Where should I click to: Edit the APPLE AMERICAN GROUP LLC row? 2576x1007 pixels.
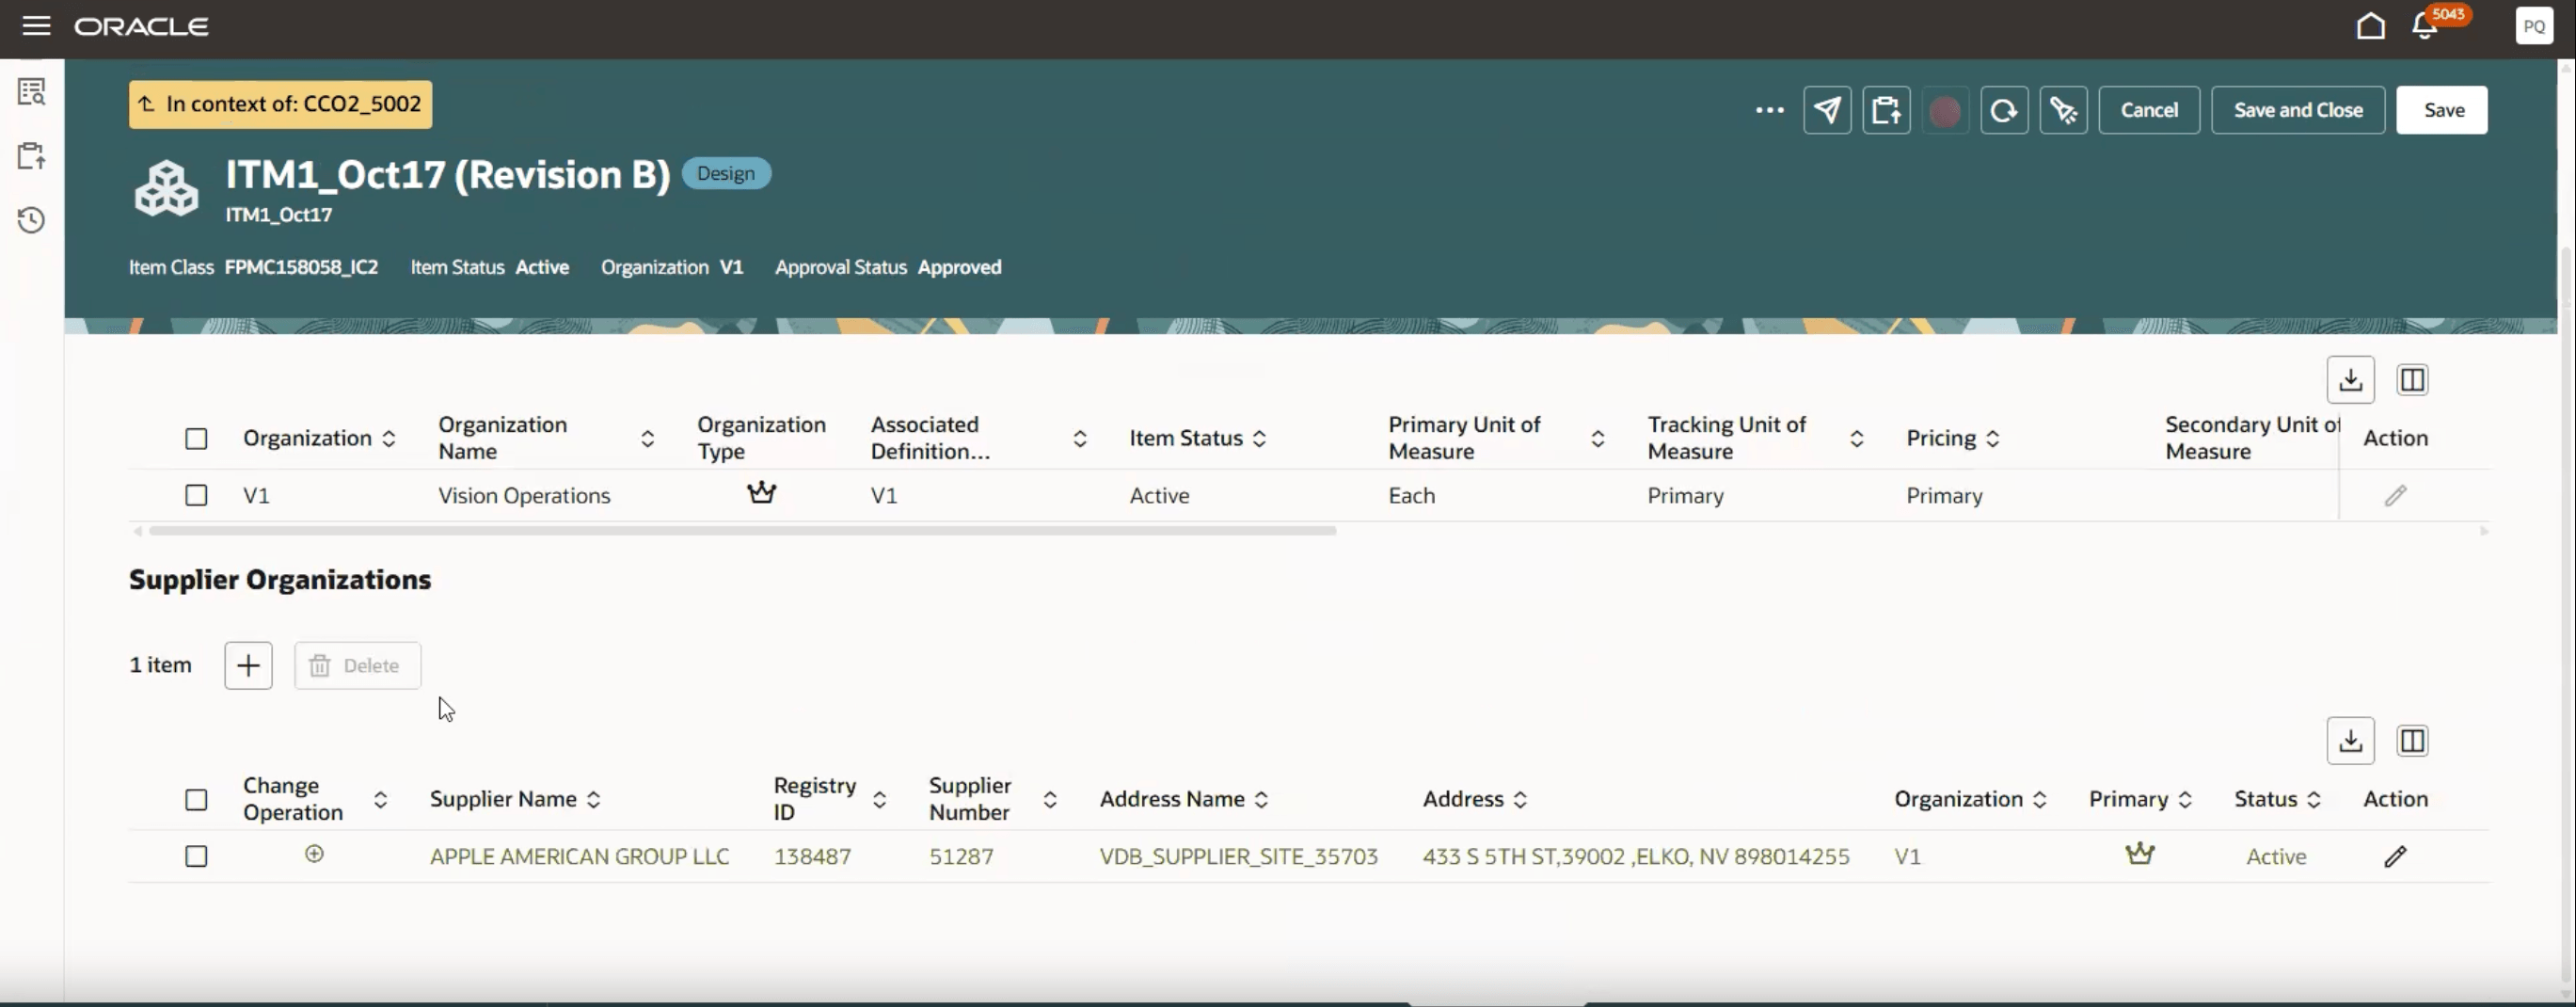[2397, 856]
